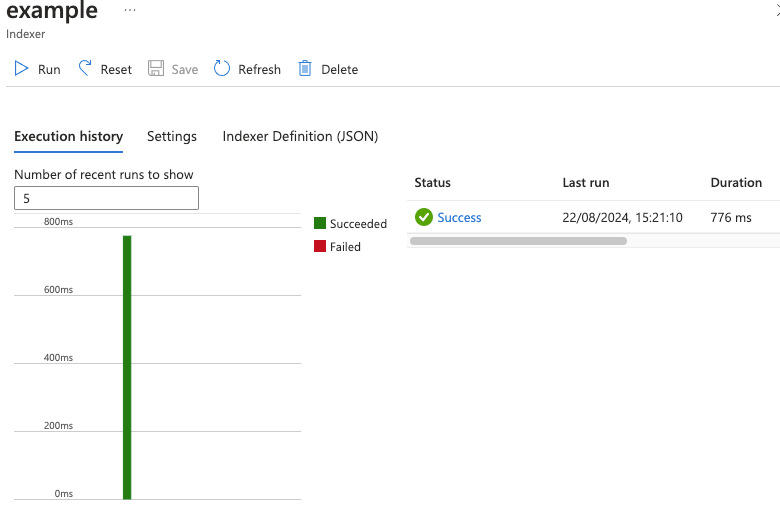Screen dimensions: 780x511
Task: Click the Succeeded legend label
Action: pos(358,224)
